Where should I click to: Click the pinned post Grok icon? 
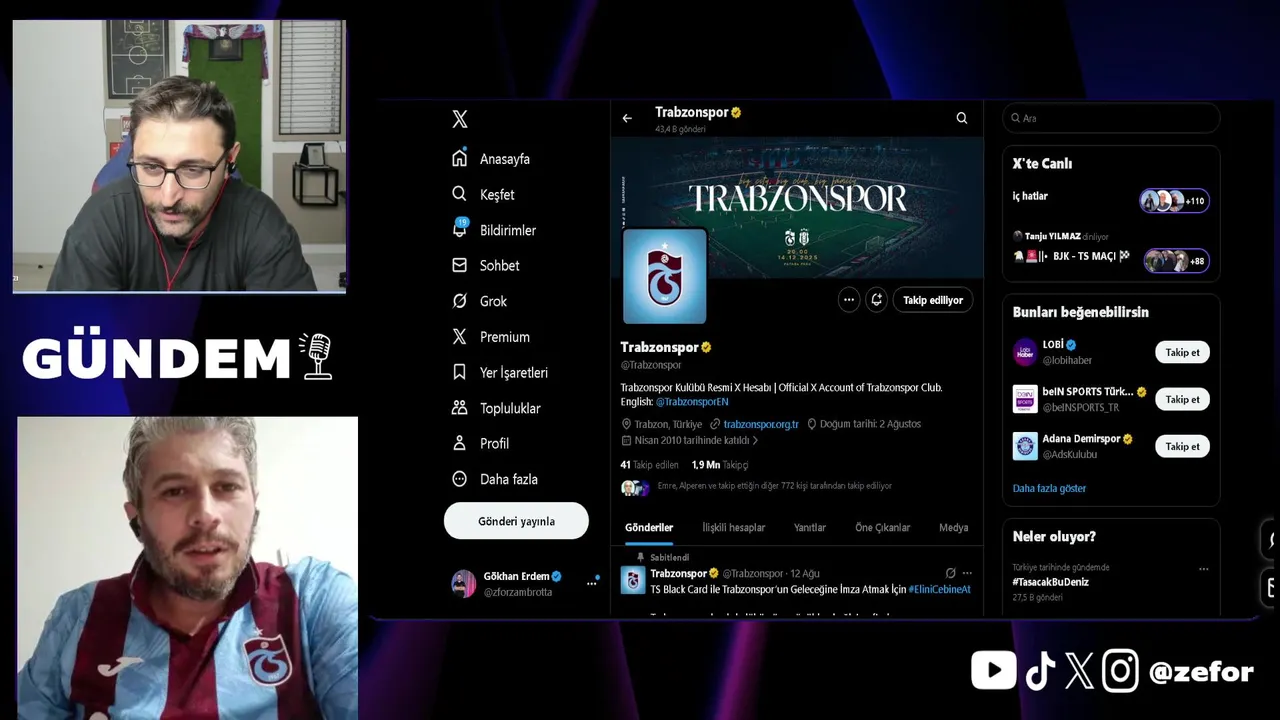pyautogui.click(x=950, y=574)
